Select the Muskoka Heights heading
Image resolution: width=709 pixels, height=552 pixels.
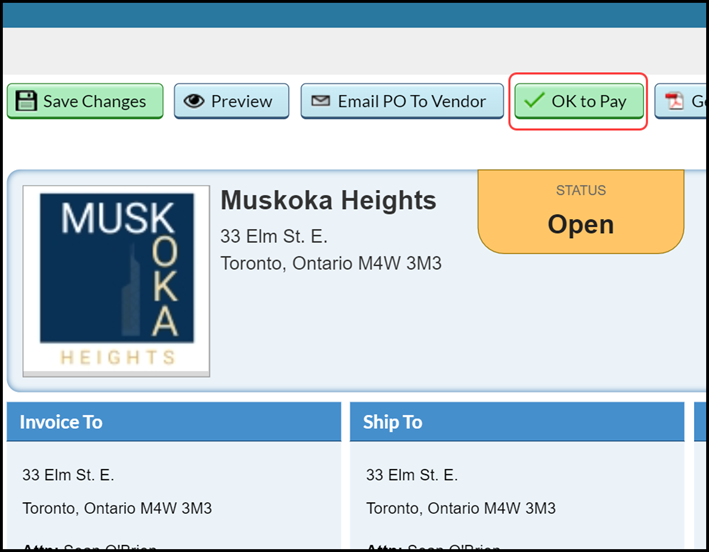[328, 200]
